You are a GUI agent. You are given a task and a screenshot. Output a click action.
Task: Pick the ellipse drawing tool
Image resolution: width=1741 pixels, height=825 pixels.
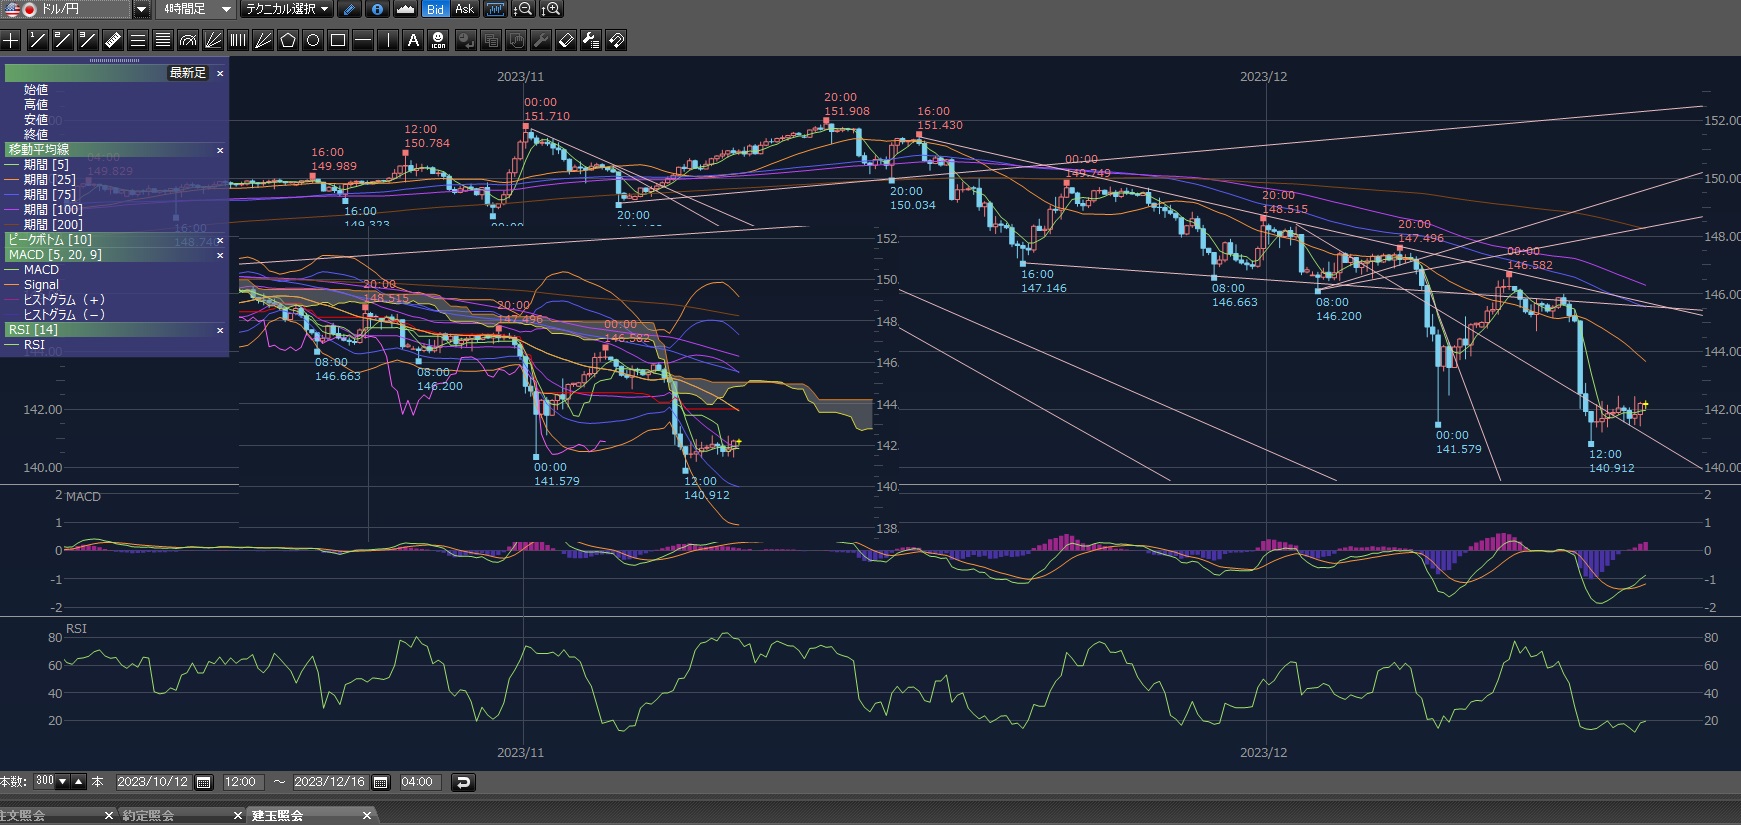[x=313, y=40]
